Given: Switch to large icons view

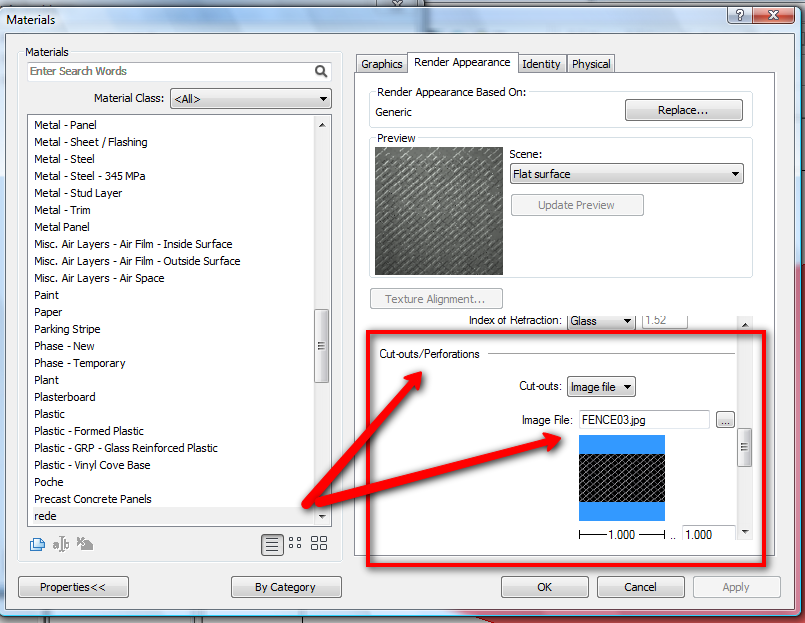Looking at the screenshot, I should pos(319,543).
